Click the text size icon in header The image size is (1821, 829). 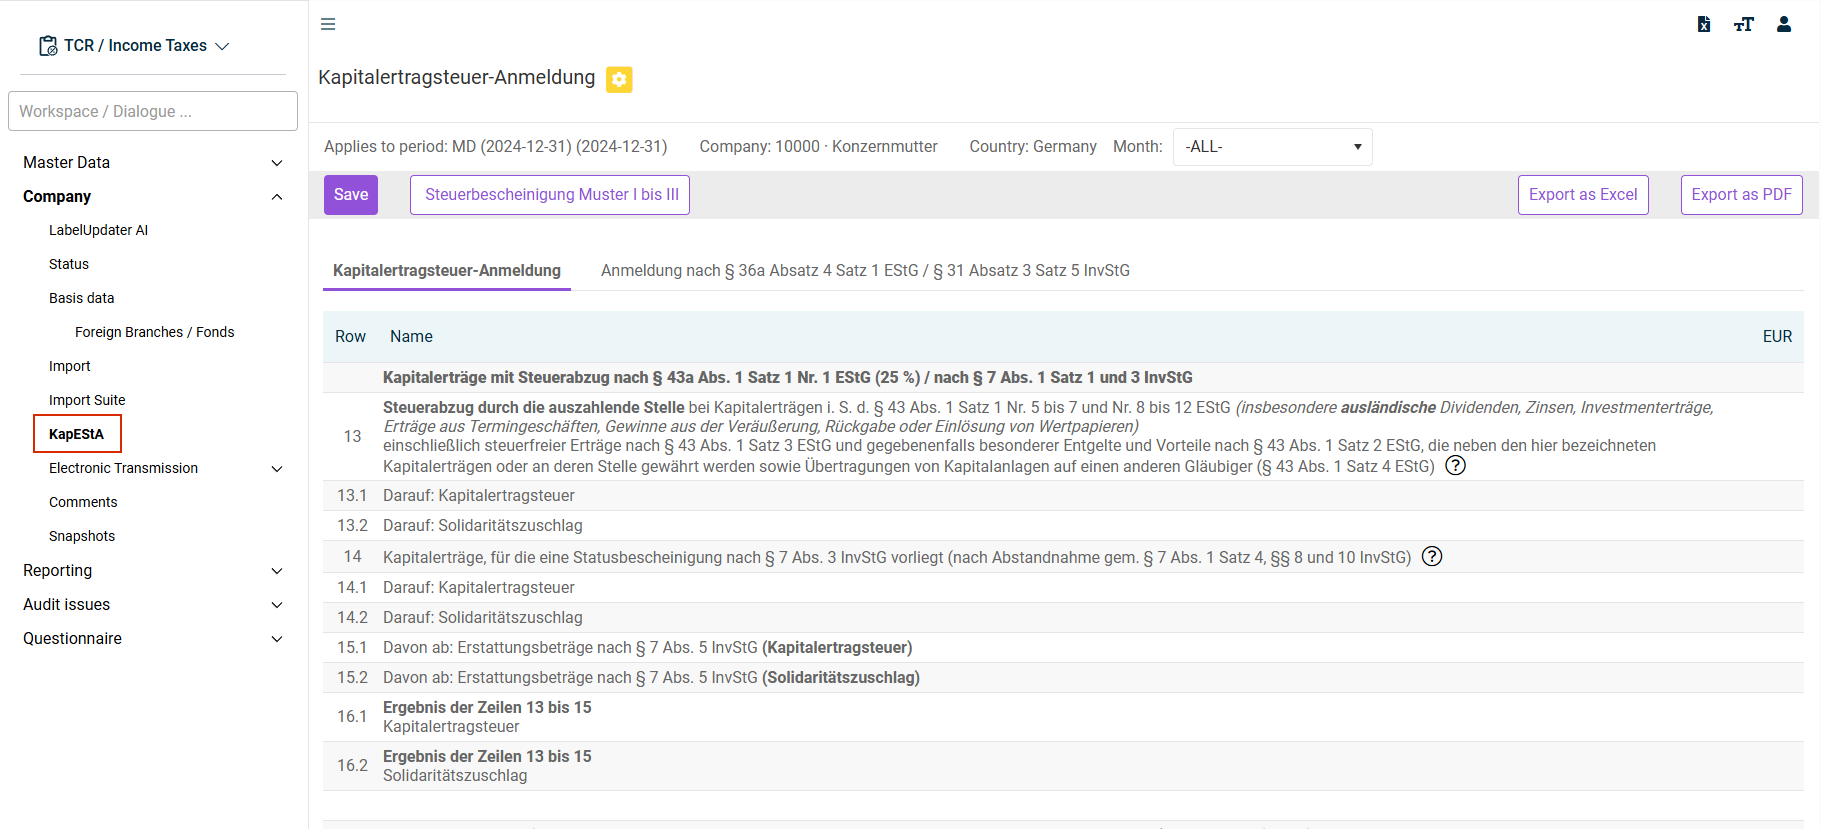pyautogui.click(x=1744, y=24)
